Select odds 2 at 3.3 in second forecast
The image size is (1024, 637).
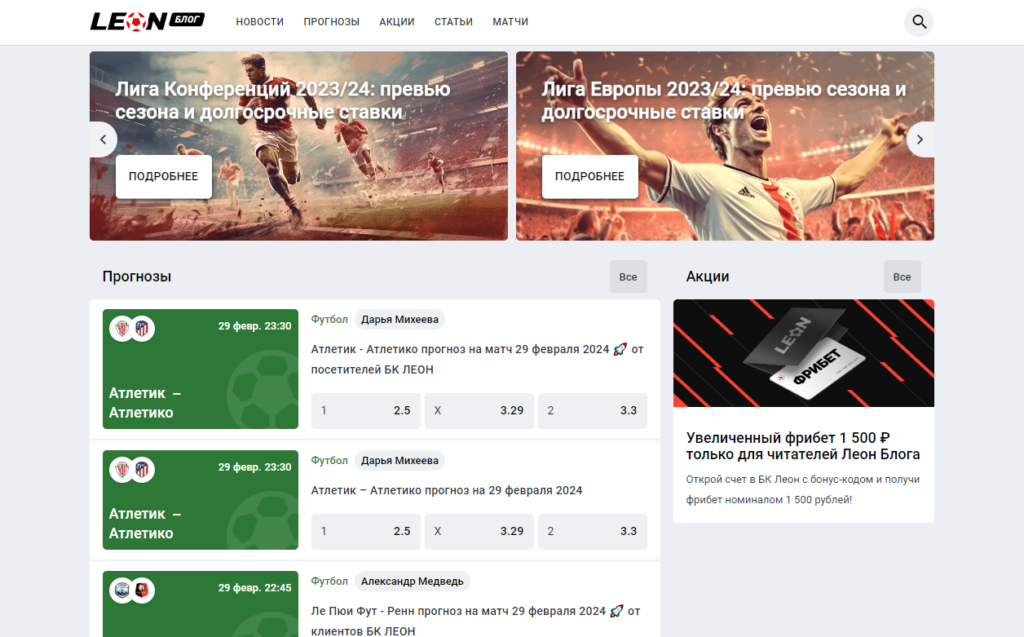coord(592,531)
